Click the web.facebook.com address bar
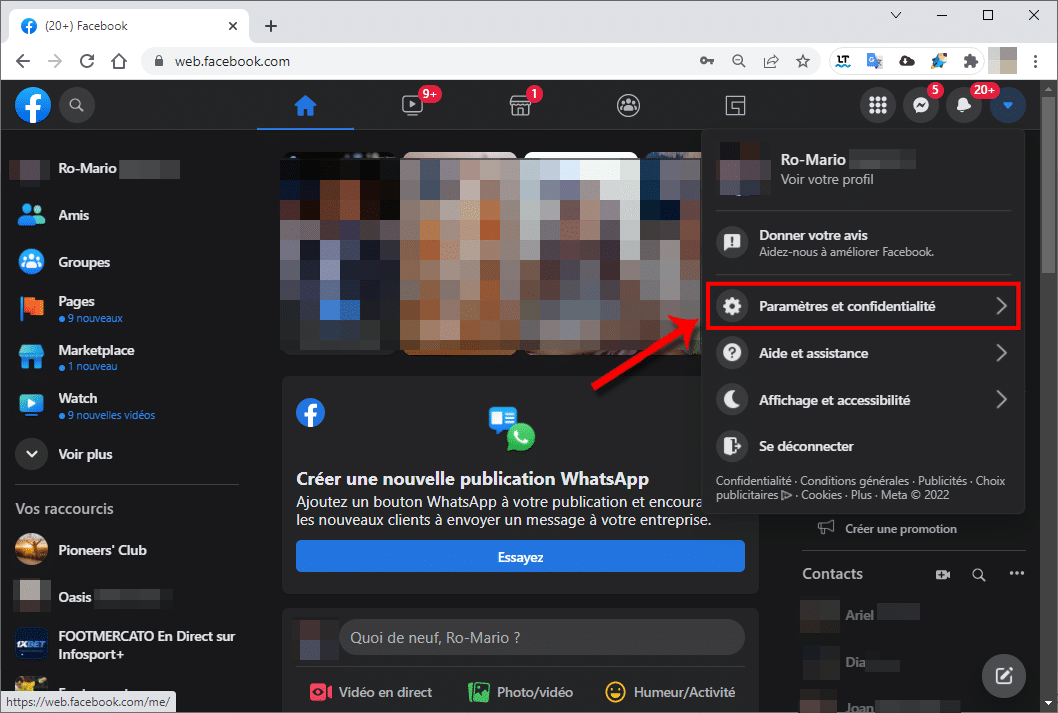This screenshot has height=713, width=1058. click(x=418, y=61)
